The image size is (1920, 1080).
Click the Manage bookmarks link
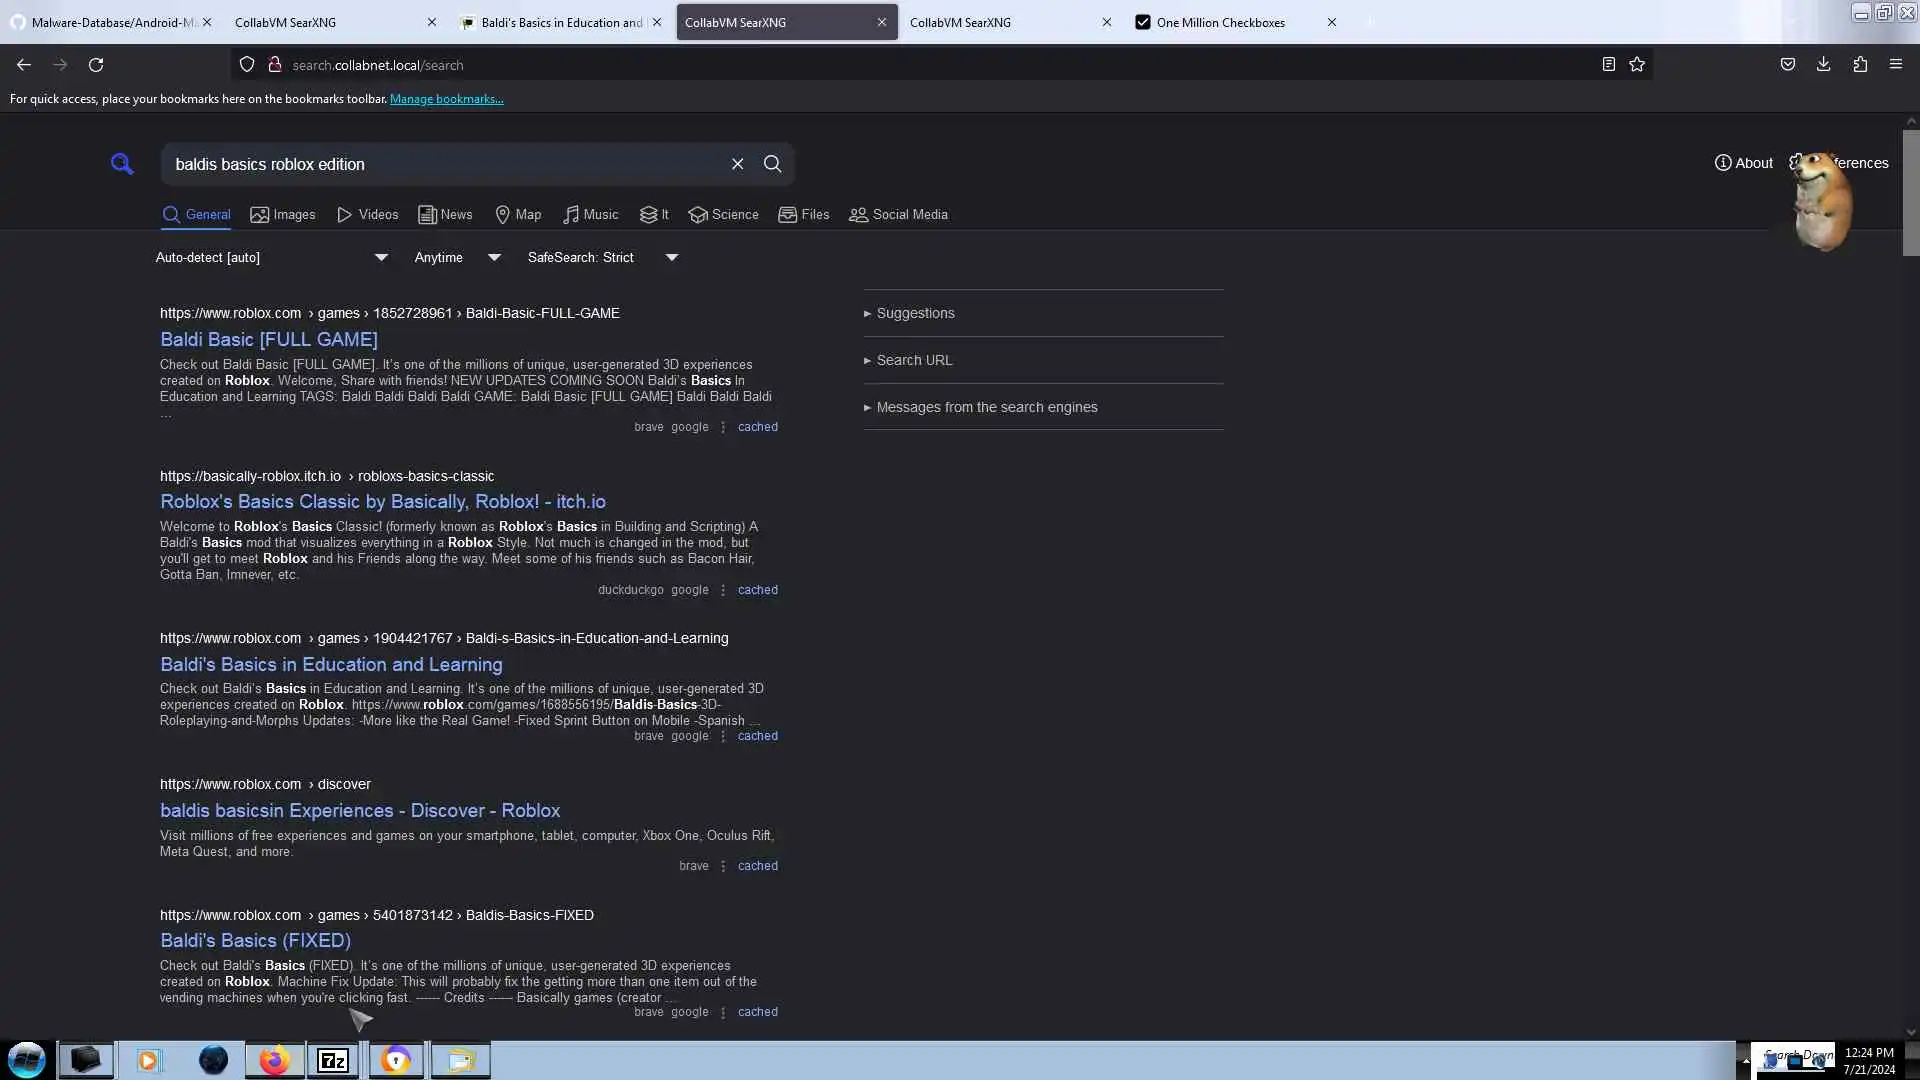click(446, 99)
